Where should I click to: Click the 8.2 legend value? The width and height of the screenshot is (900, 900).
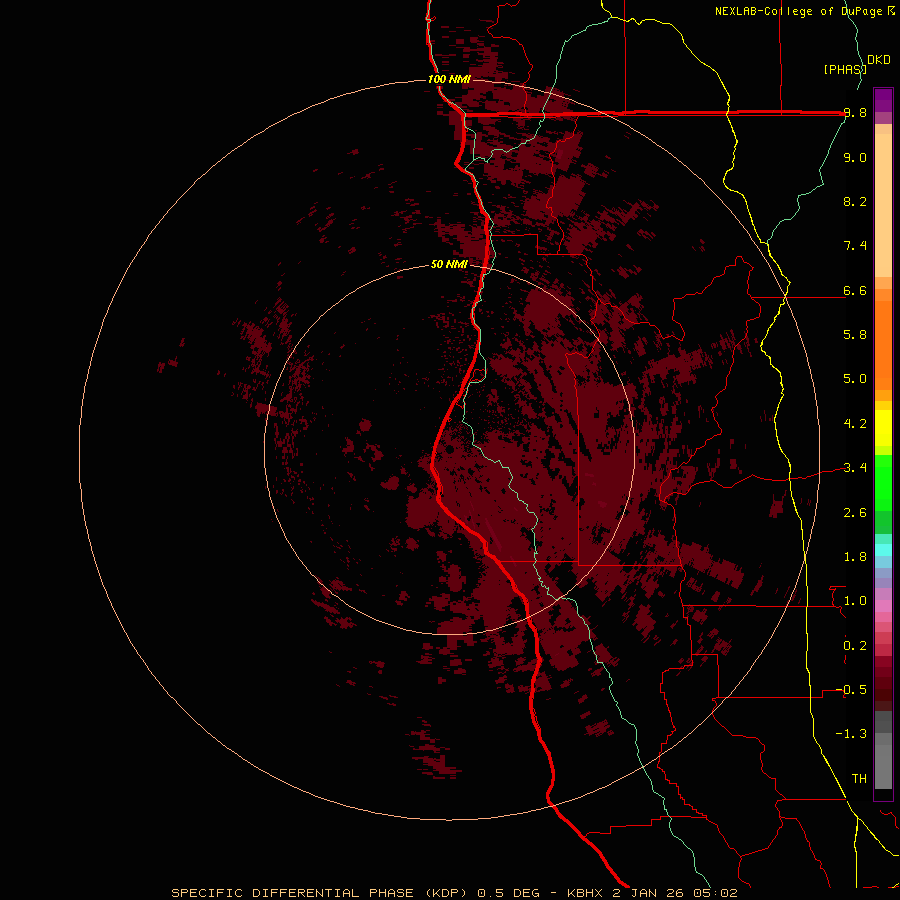(855, 201)
